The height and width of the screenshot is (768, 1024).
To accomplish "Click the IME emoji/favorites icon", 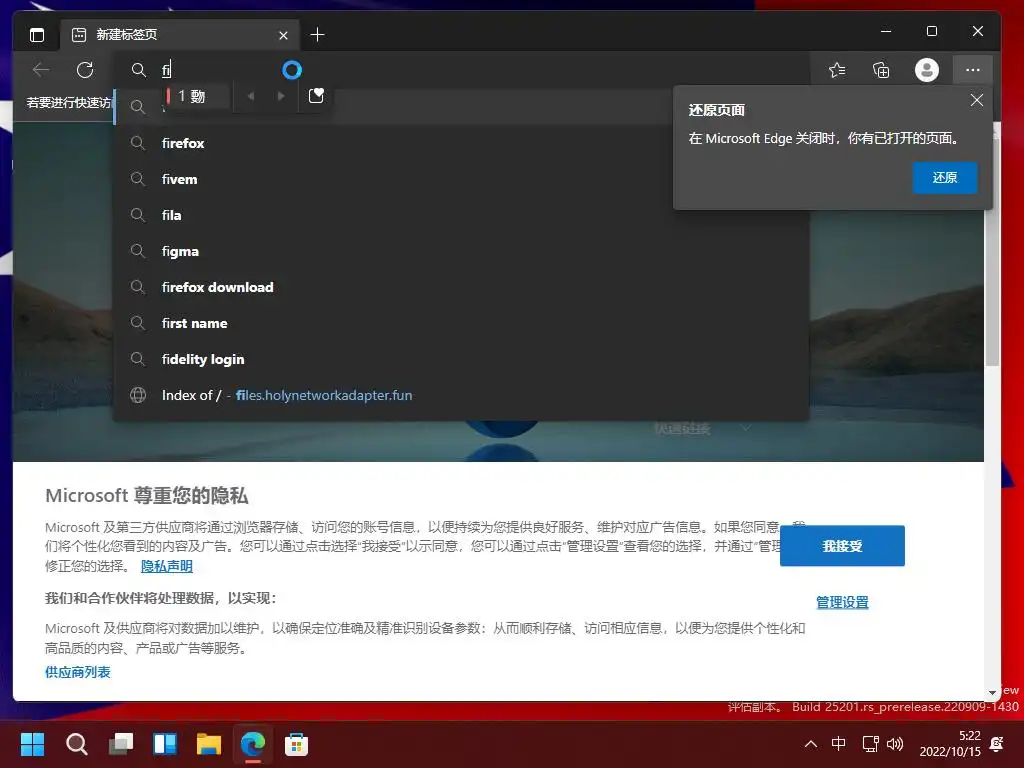I will click(x=316, y=96).
